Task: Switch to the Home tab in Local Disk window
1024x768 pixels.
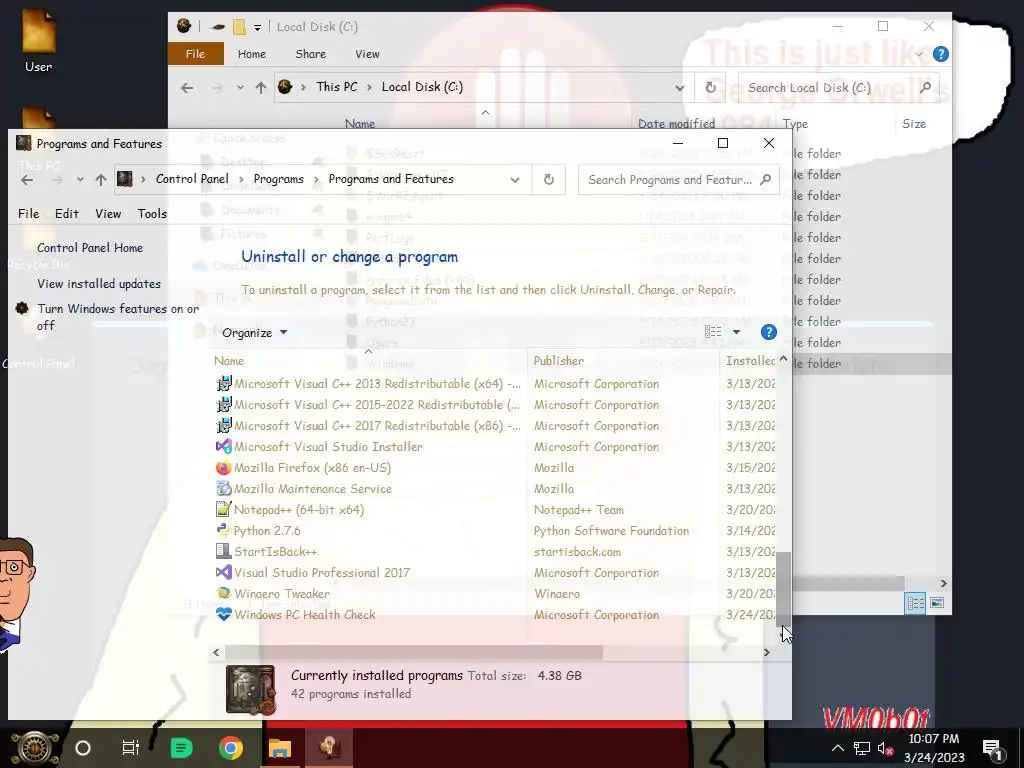Action: tap(251, 54)
